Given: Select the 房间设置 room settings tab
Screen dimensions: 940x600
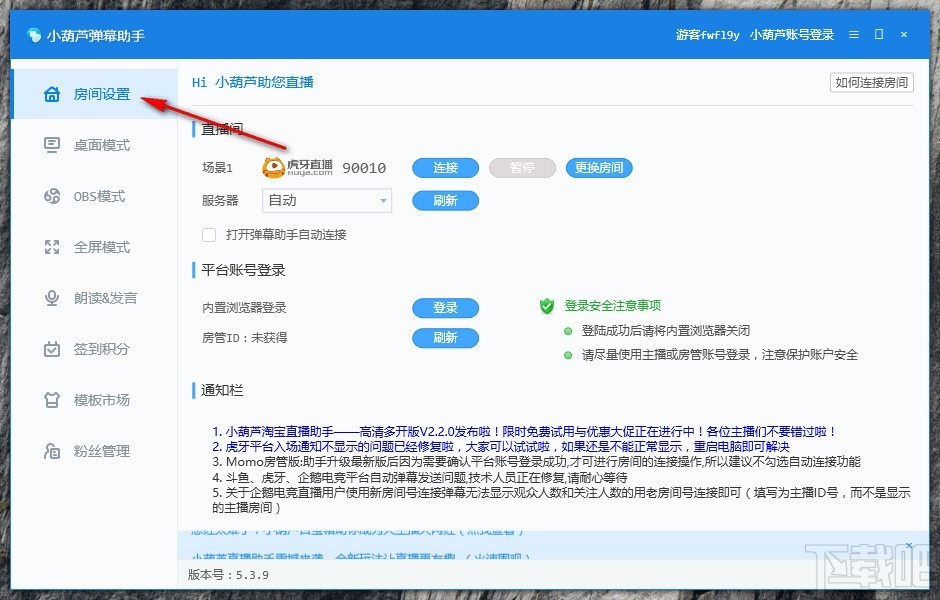Looking at the screenshot, I should point(96,92).
